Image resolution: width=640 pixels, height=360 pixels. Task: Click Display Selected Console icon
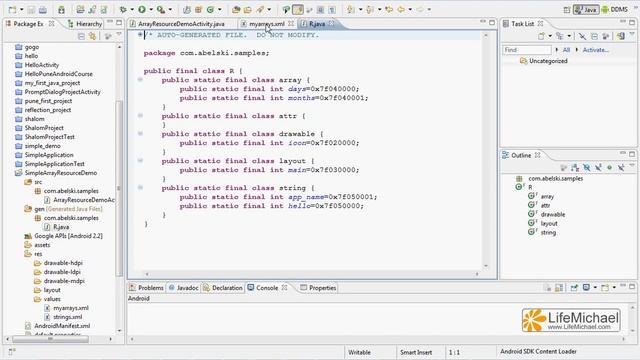(x=586, y=288)
